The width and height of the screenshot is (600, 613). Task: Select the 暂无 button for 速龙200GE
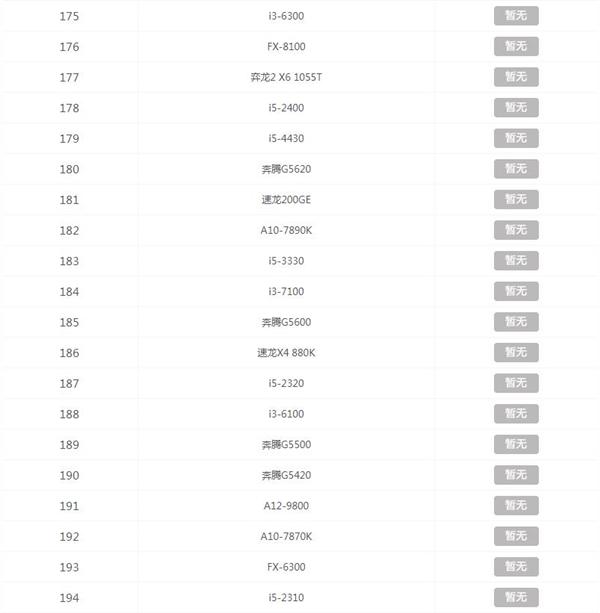click(x=515, y=199)
